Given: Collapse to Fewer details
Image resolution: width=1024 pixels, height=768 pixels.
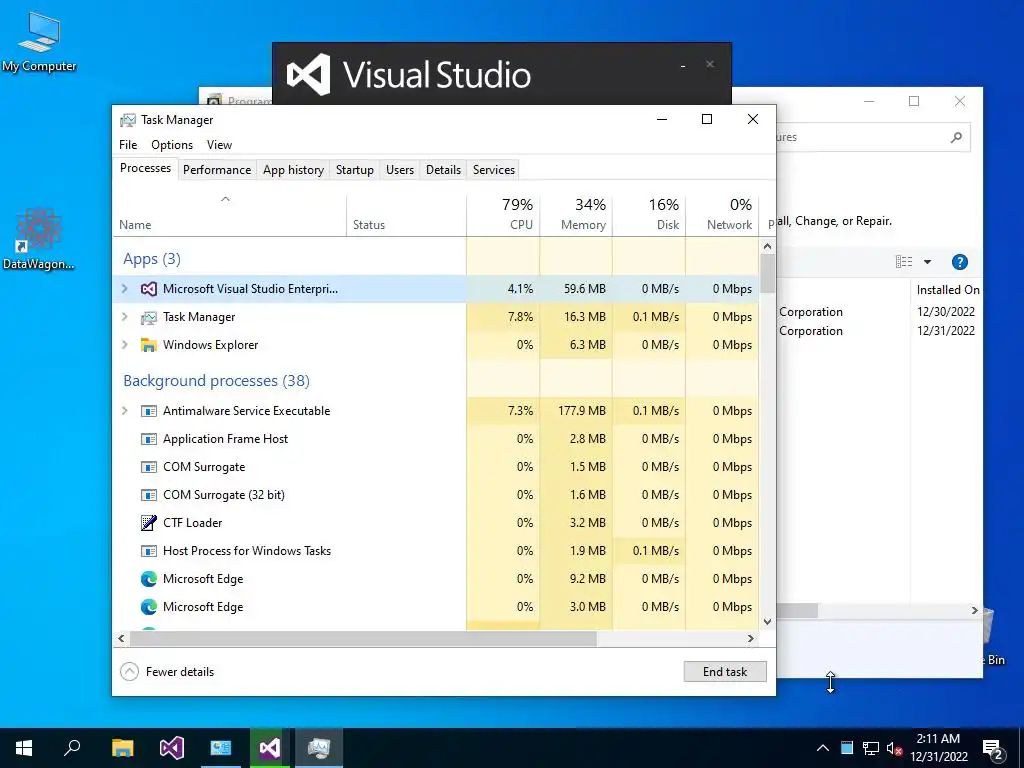Looking at the screenshot, I should [168, 671].
